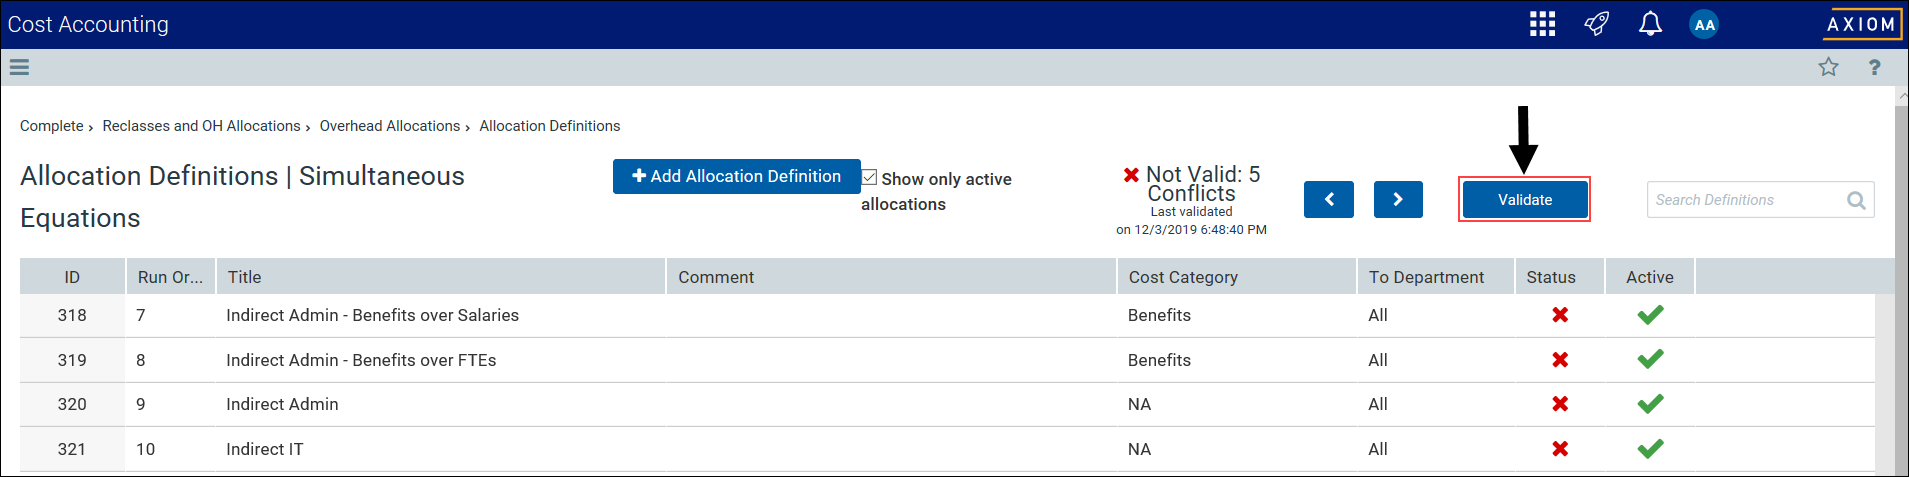Click the red status X for ID 319

tap(1560, 360)
